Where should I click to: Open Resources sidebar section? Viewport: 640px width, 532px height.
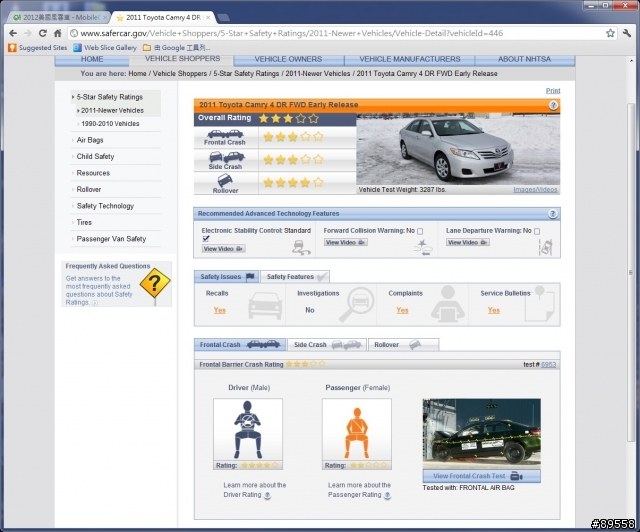coord(93,173)
